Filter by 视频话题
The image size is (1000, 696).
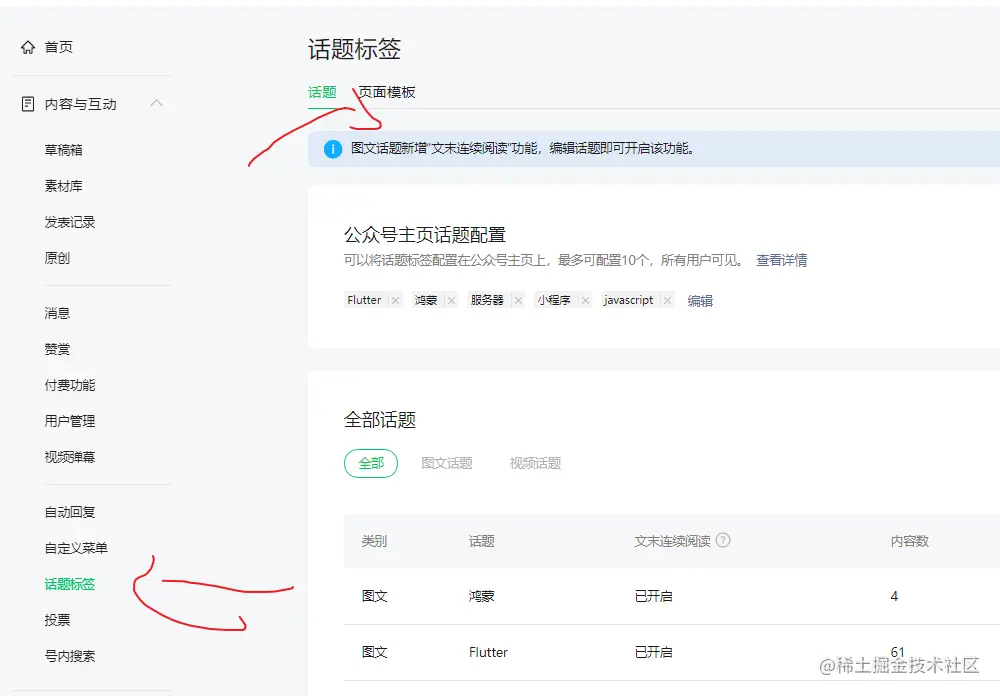pyautogui.click(x=535, y=463)
